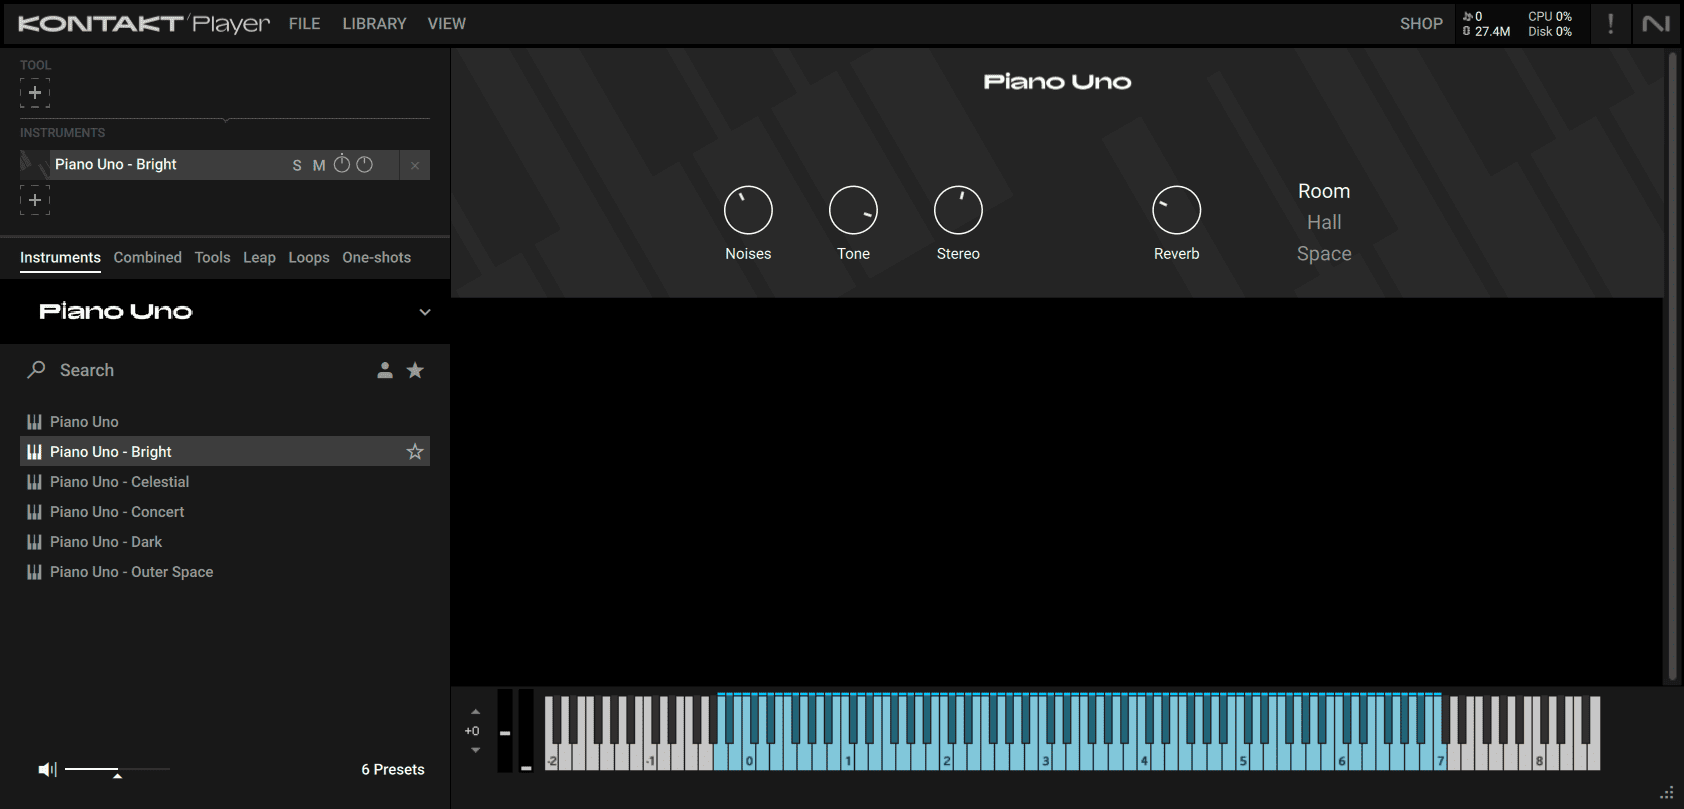Select the Space reverb type
1684x809 pixels.
[1324, 254]
